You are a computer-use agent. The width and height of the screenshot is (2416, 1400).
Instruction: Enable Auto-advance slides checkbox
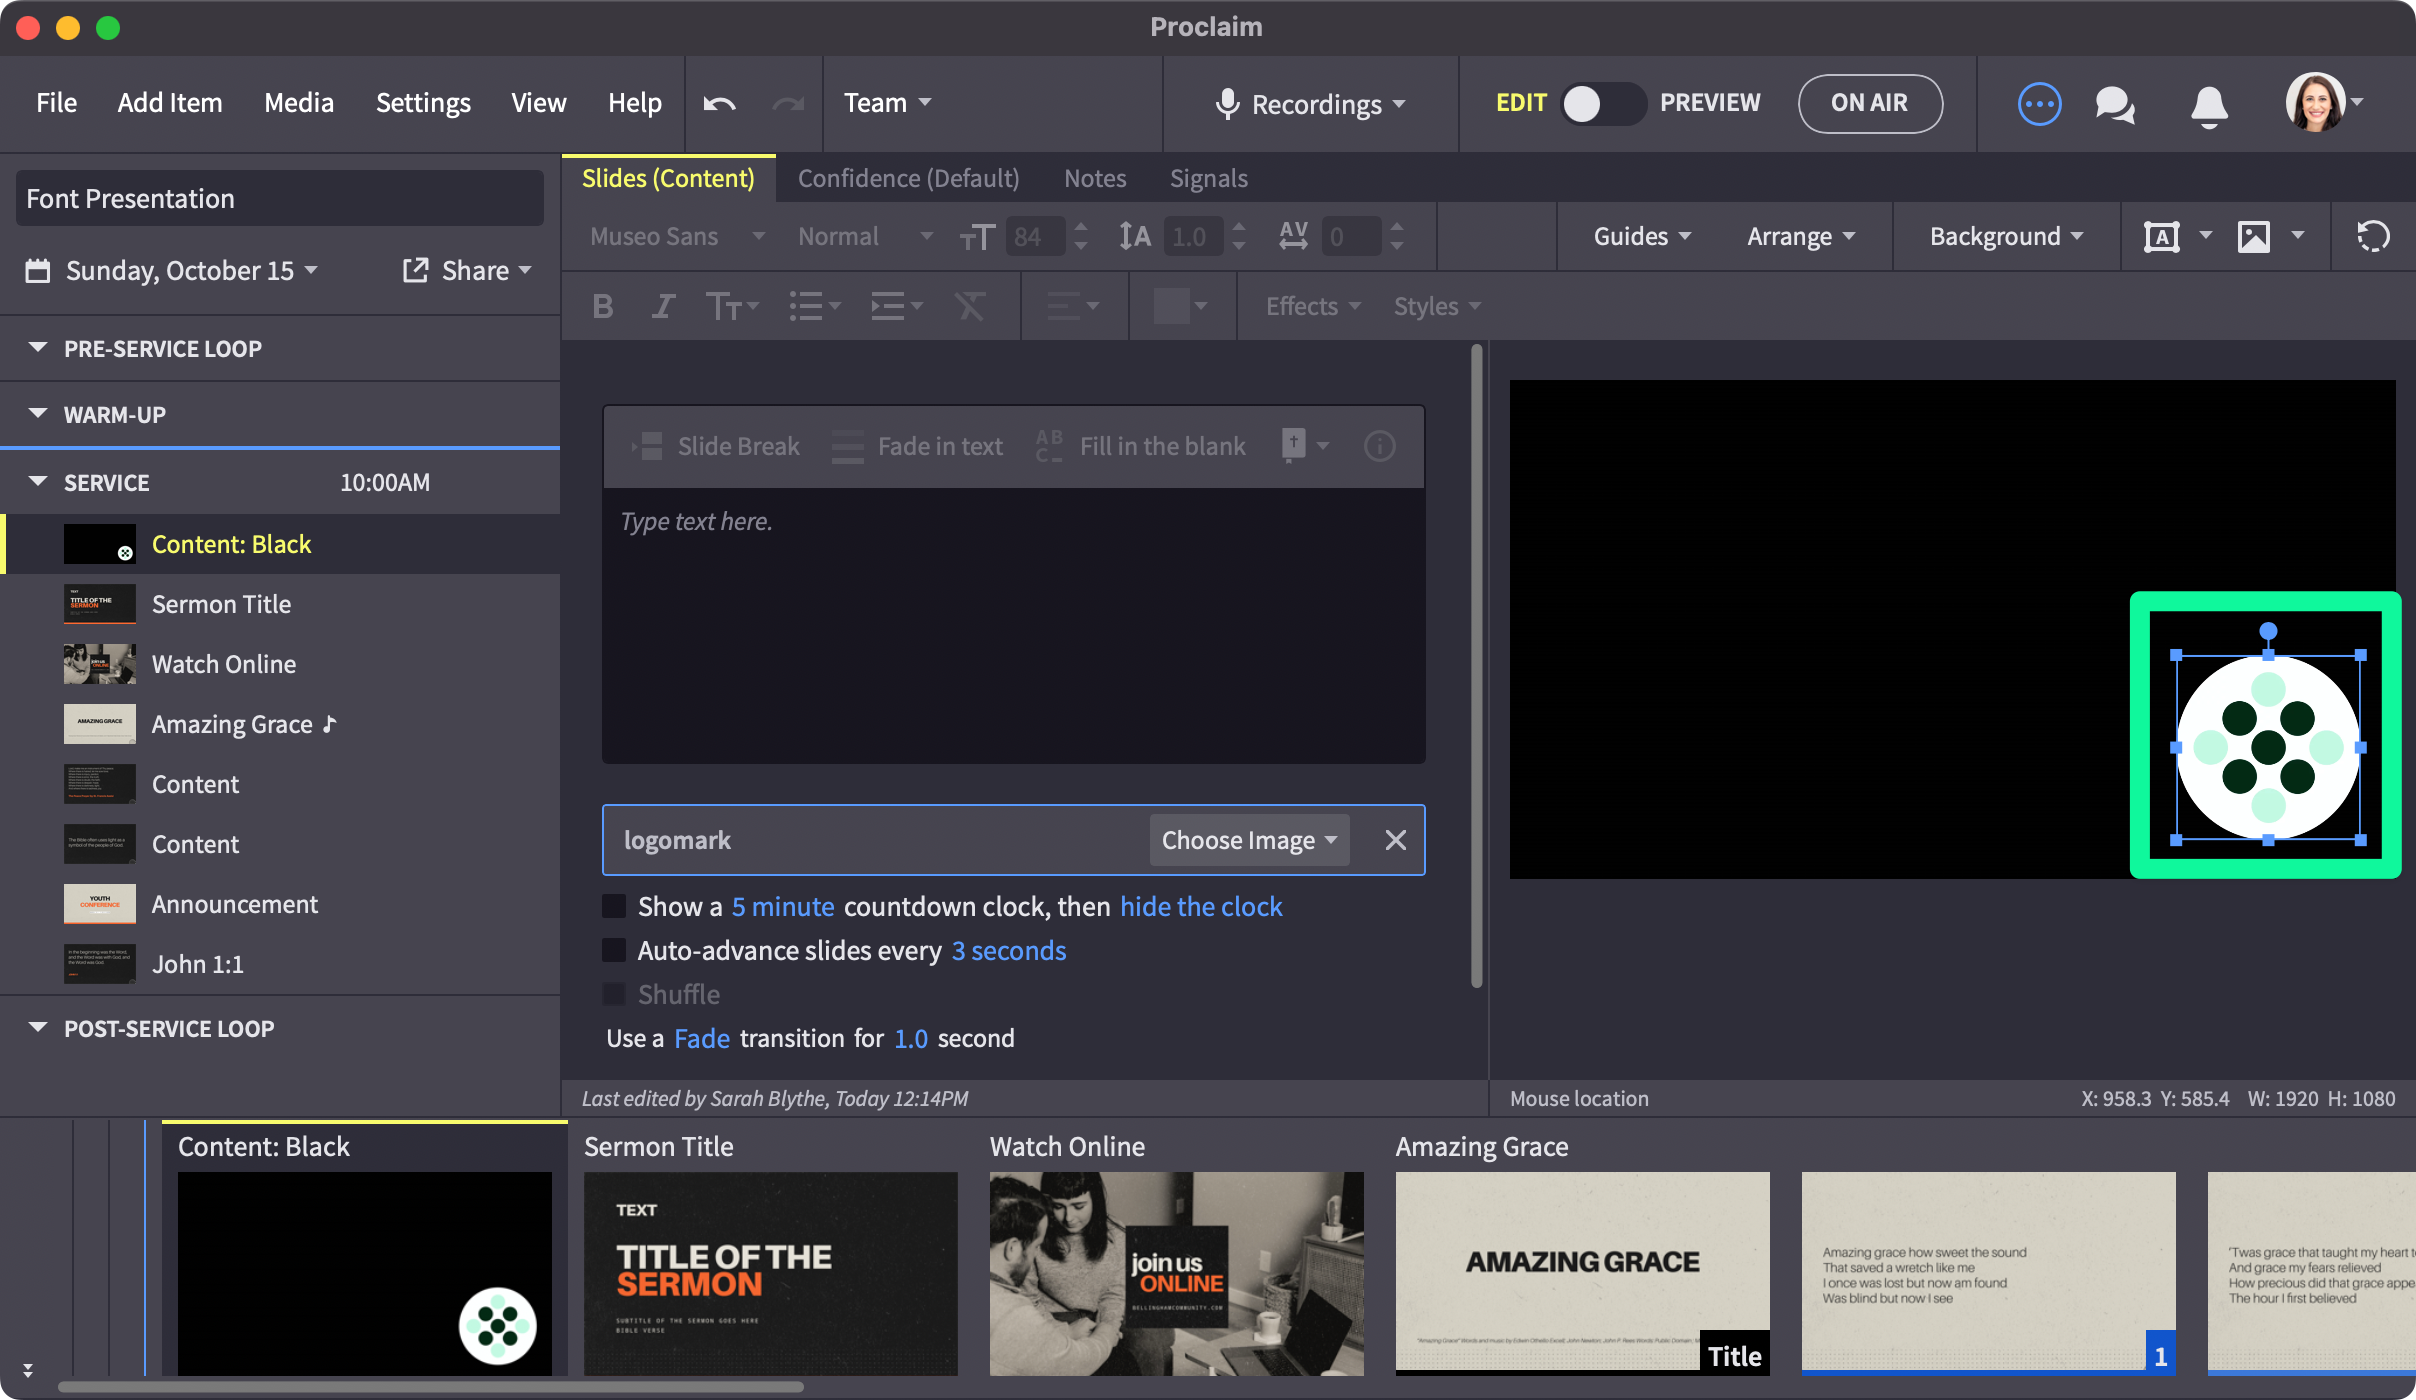614,950
